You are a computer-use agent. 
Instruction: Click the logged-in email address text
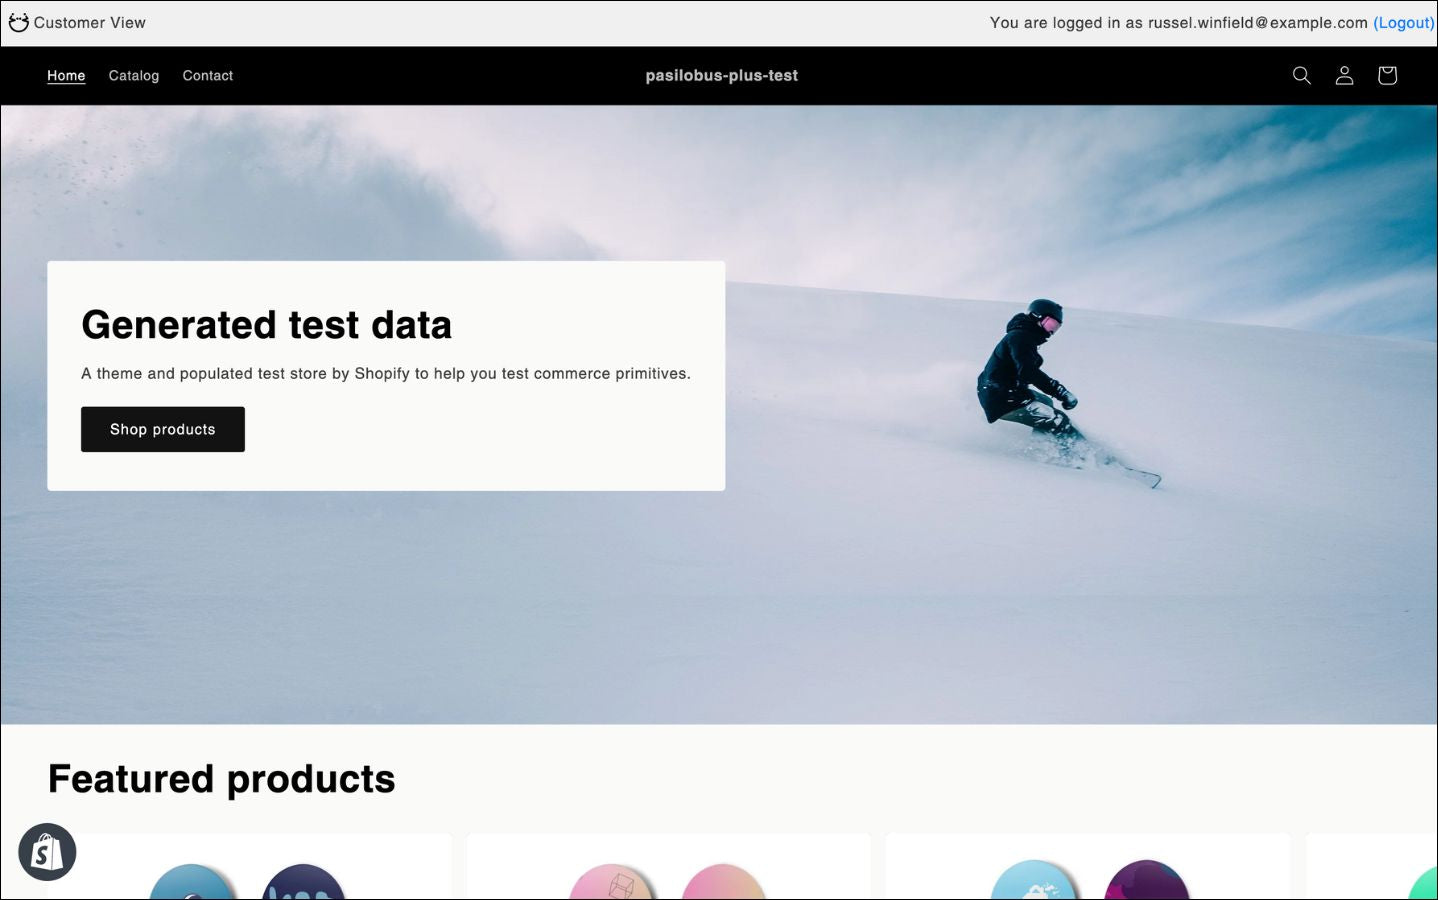(x=1257, y=22)
